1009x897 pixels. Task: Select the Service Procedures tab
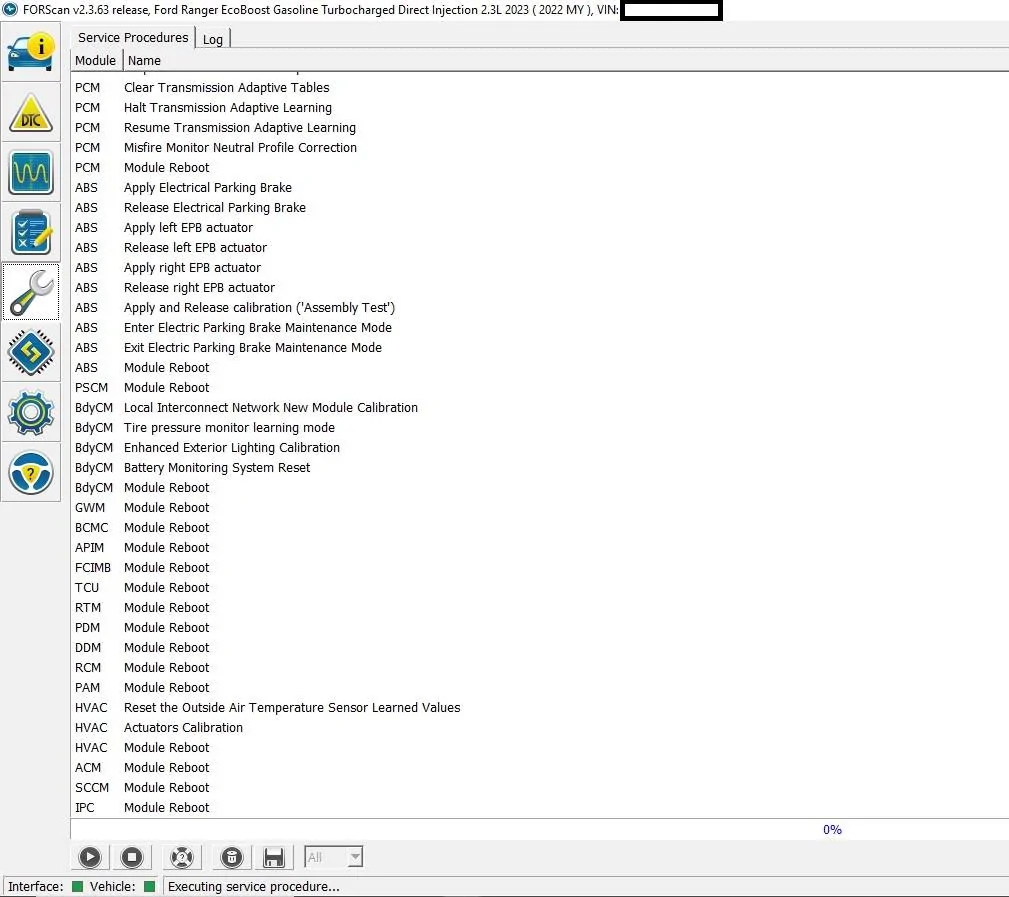[133, 37]
